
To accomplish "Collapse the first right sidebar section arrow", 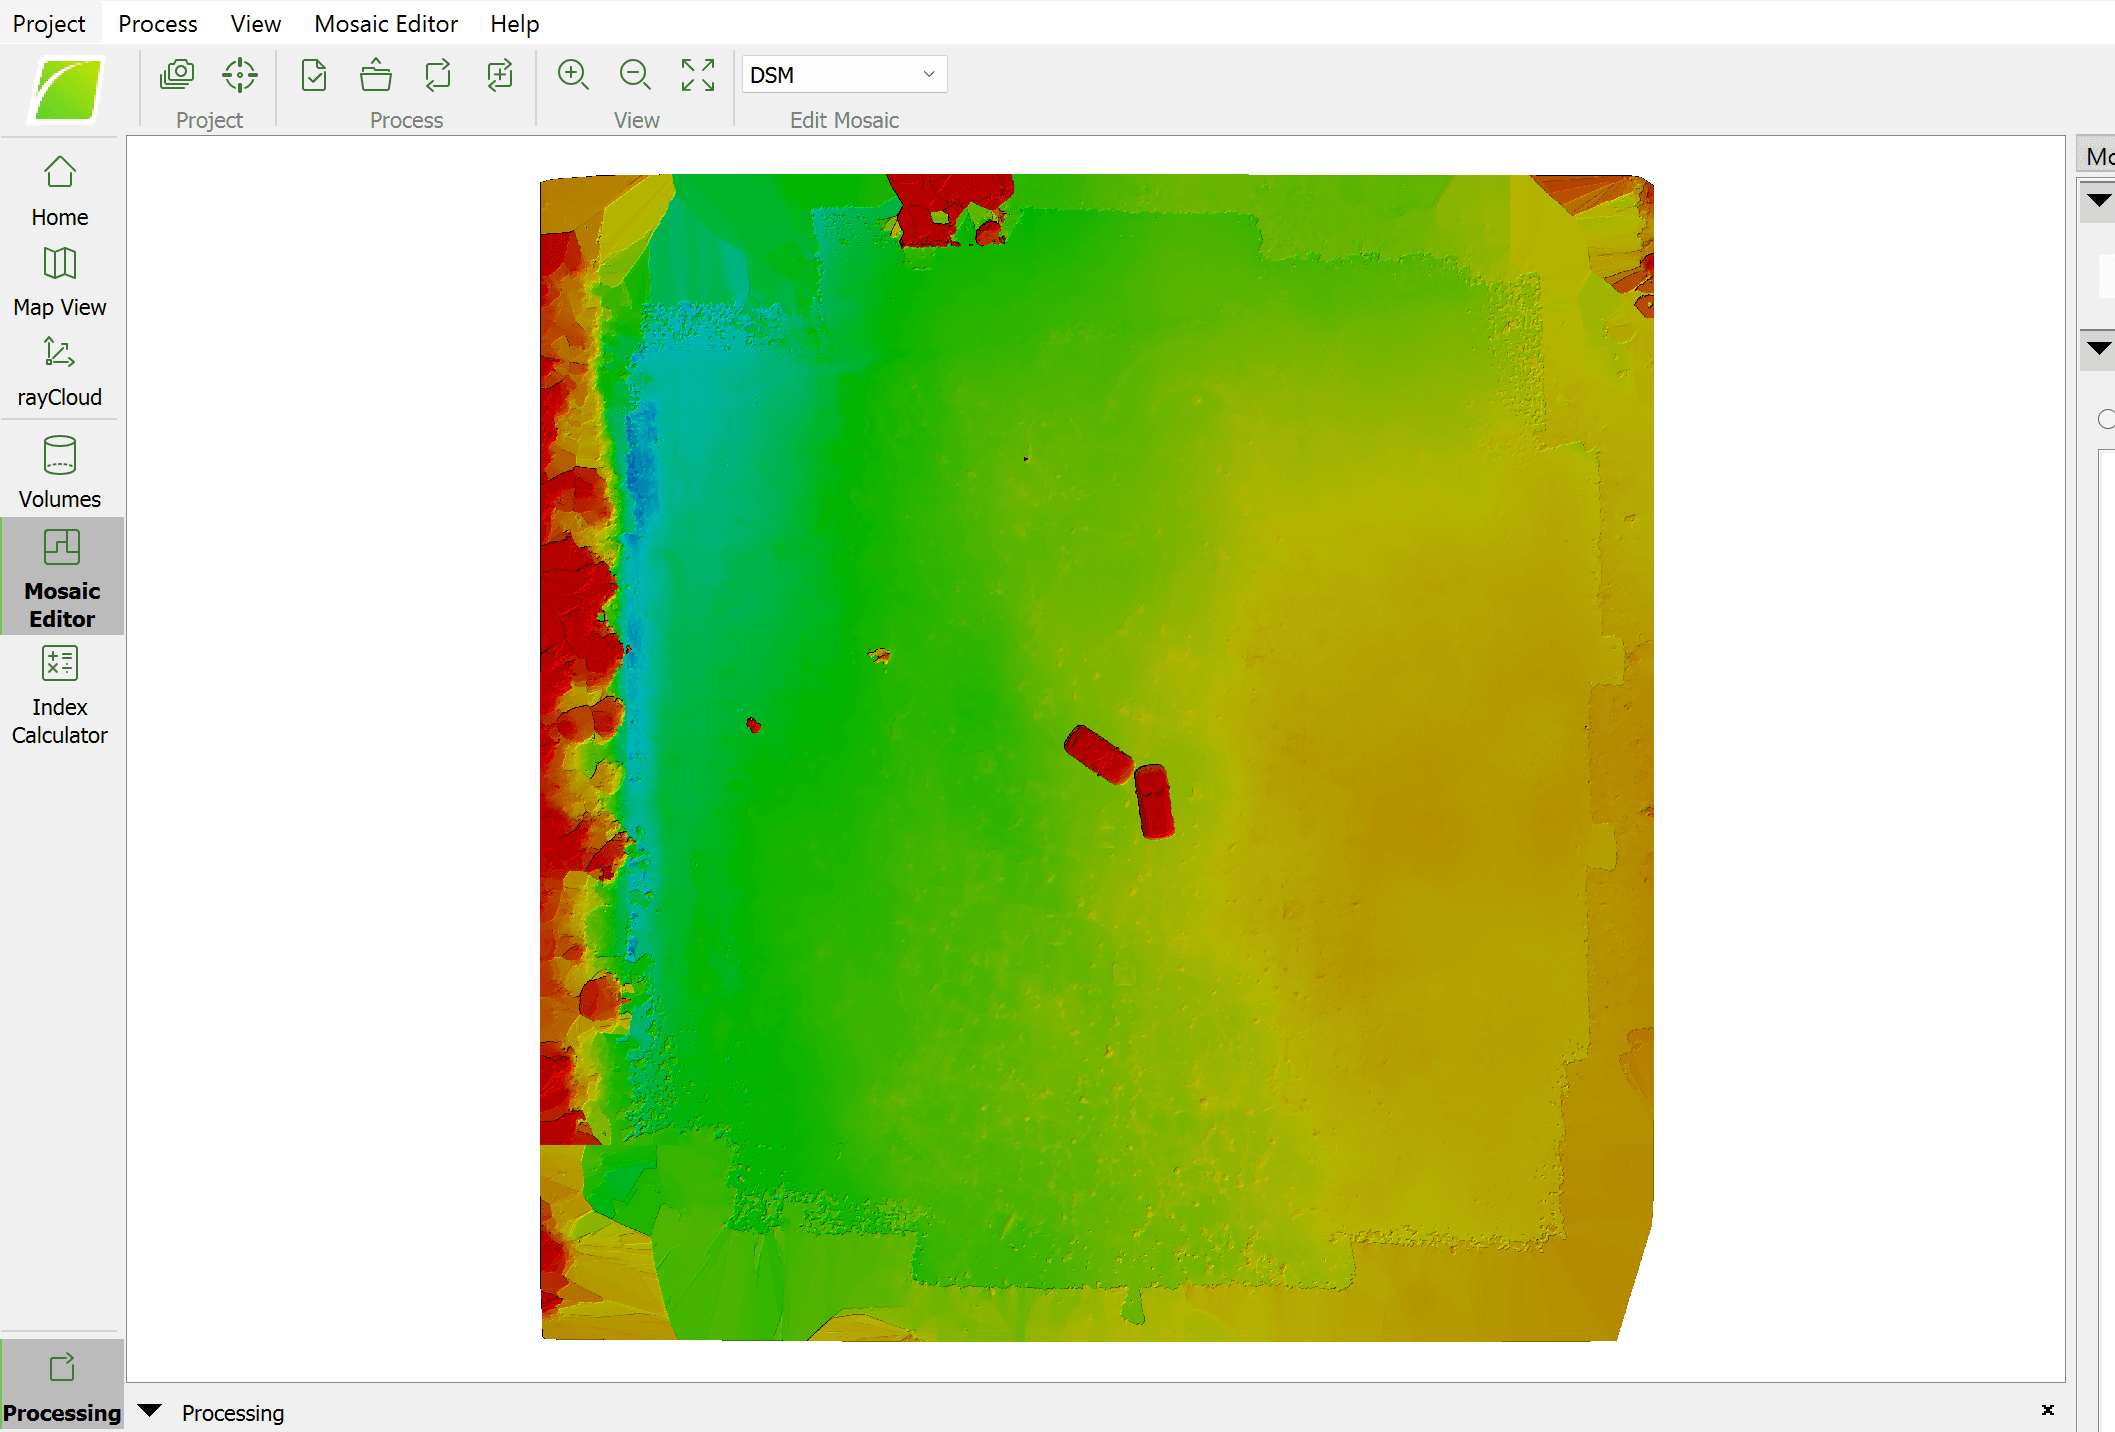I will tap(2099, 200).
